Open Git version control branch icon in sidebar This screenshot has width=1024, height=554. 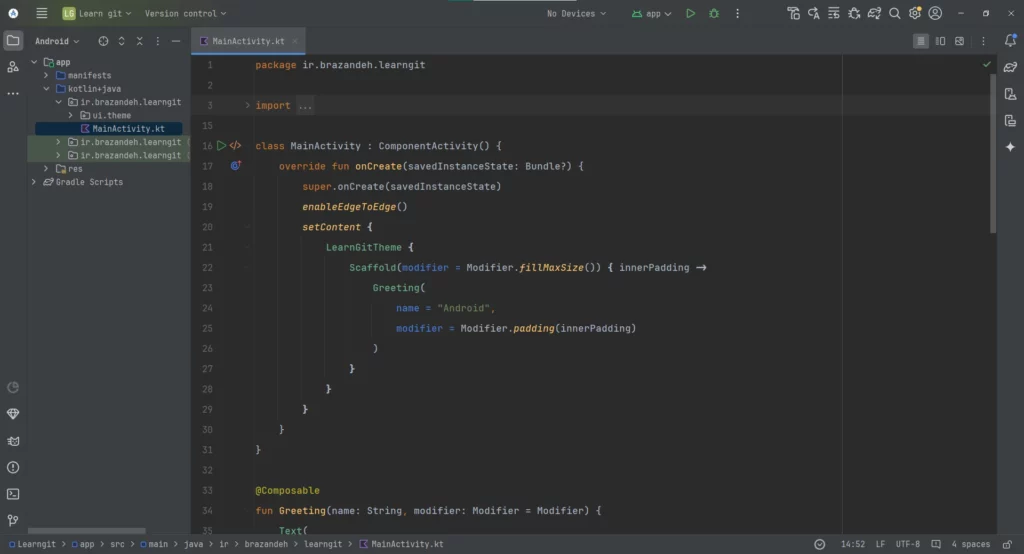tap(13, 521)
